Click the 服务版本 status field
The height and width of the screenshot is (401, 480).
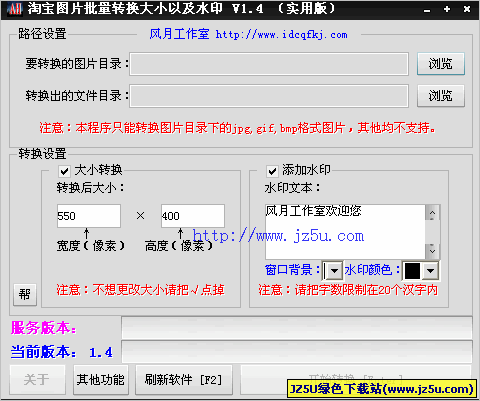[x=297, y=328]
